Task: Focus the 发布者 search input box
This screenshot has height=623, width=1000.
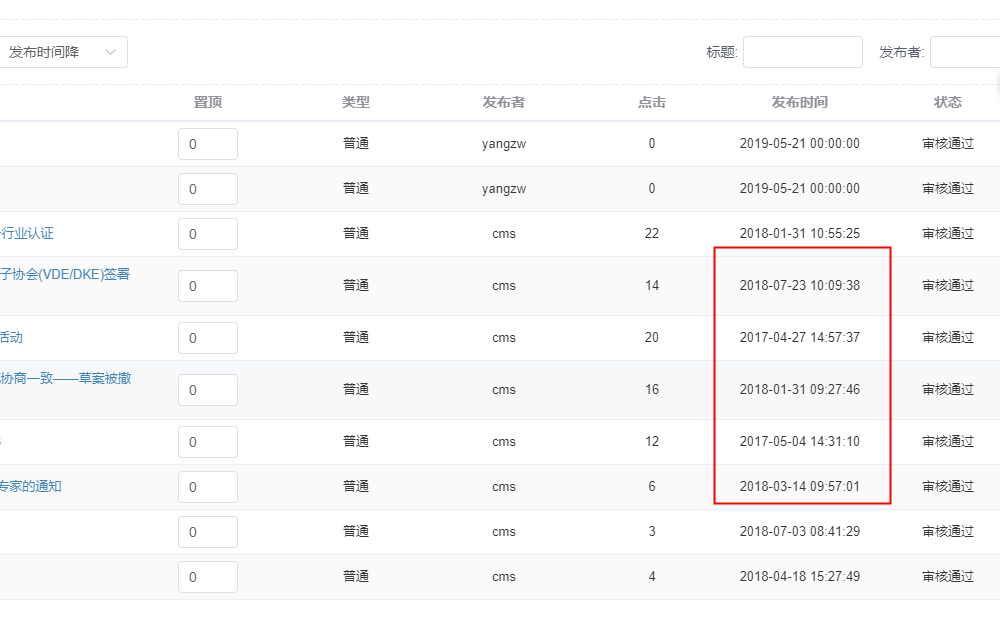Action: tap(964, 52)
